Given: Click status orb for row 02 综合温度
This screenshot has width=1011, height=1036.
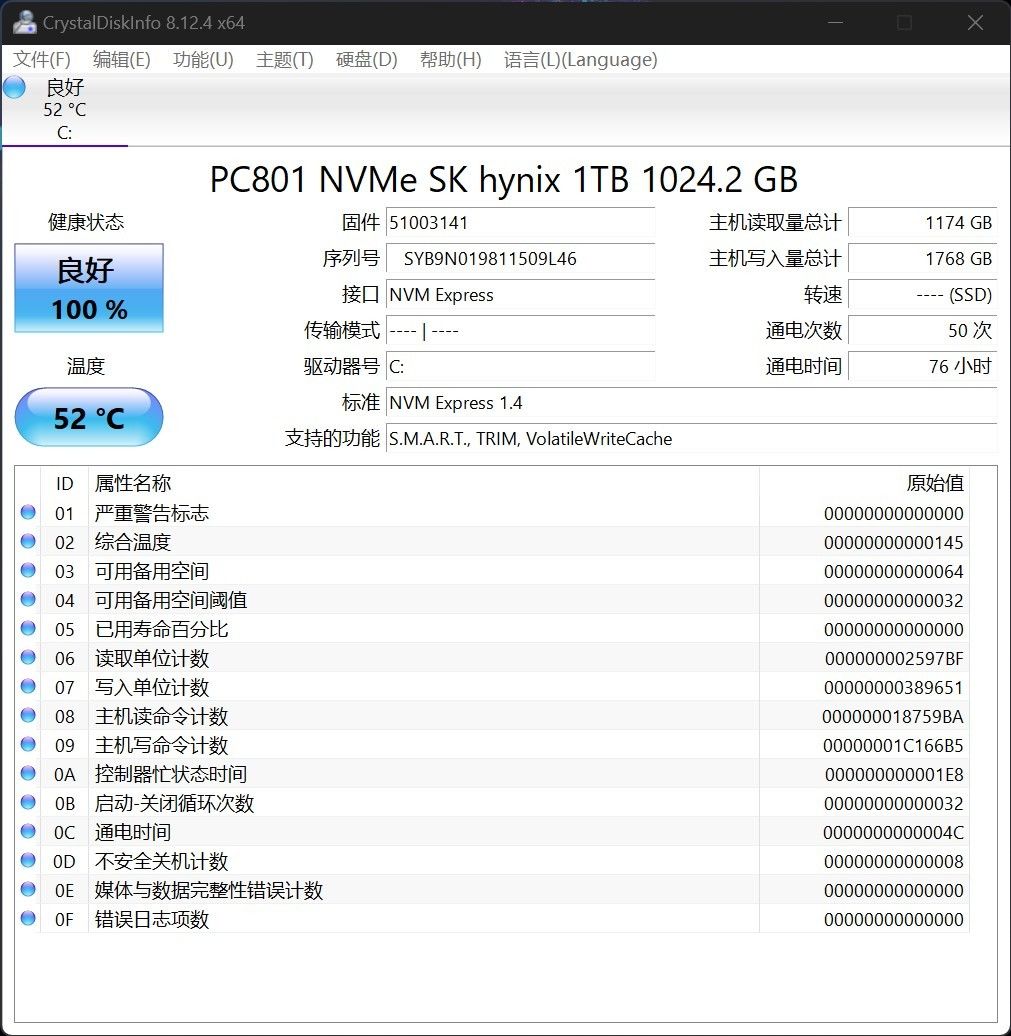Looking at the screenshot, I should pos(28,541).
